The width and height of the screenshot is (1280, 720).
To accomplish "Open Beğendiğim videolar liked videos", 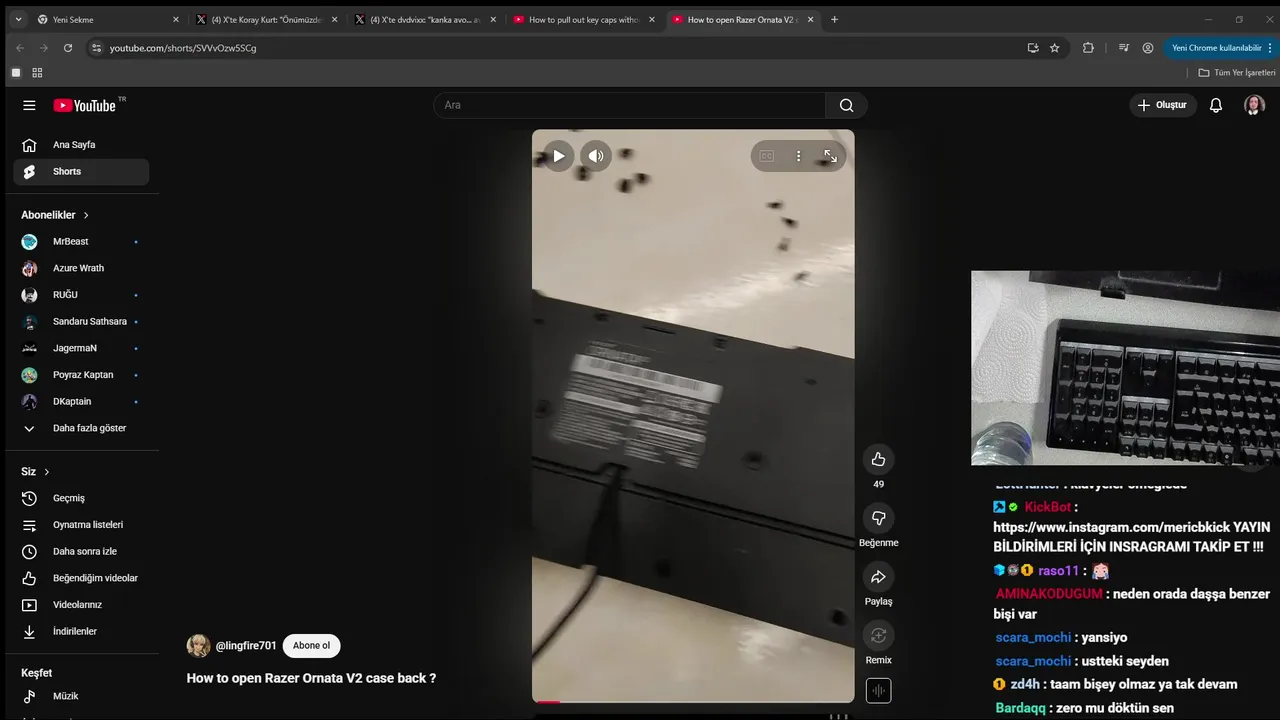I will (81, 578).
